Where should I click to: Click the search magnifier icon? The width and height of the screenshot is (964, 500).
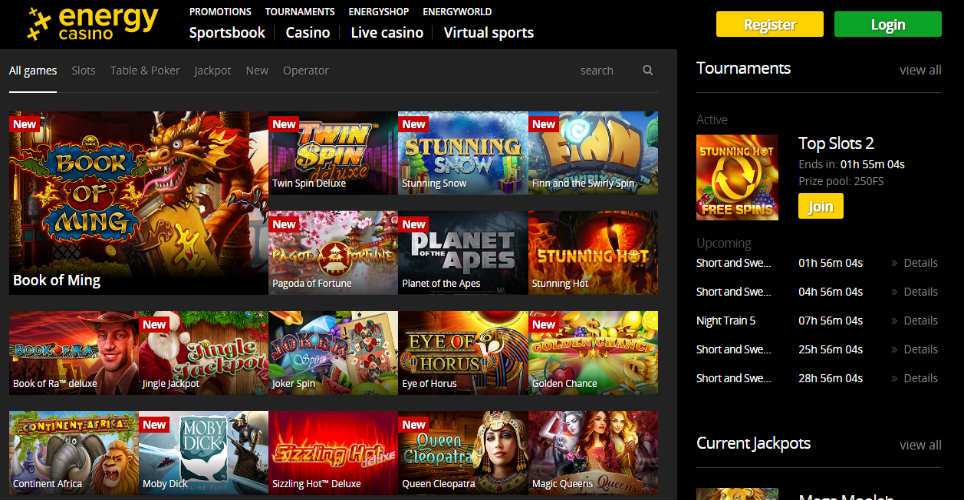point(647,71)
